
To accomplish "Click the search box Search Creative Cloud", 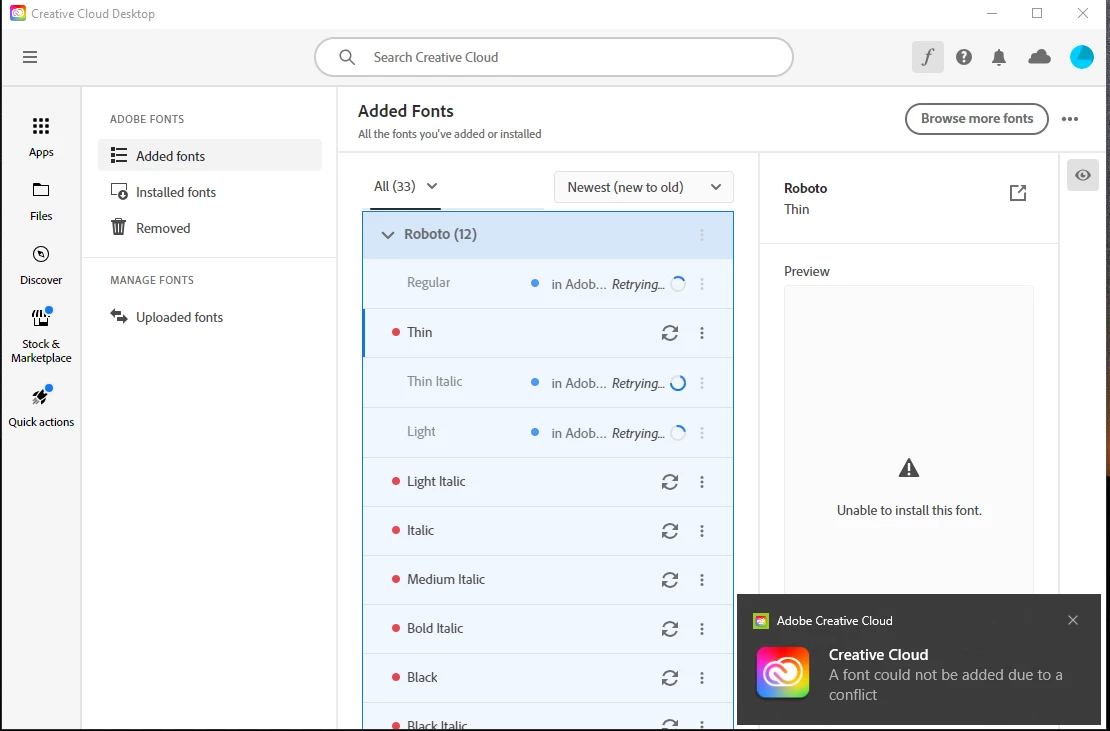I will tap(554, 57).
